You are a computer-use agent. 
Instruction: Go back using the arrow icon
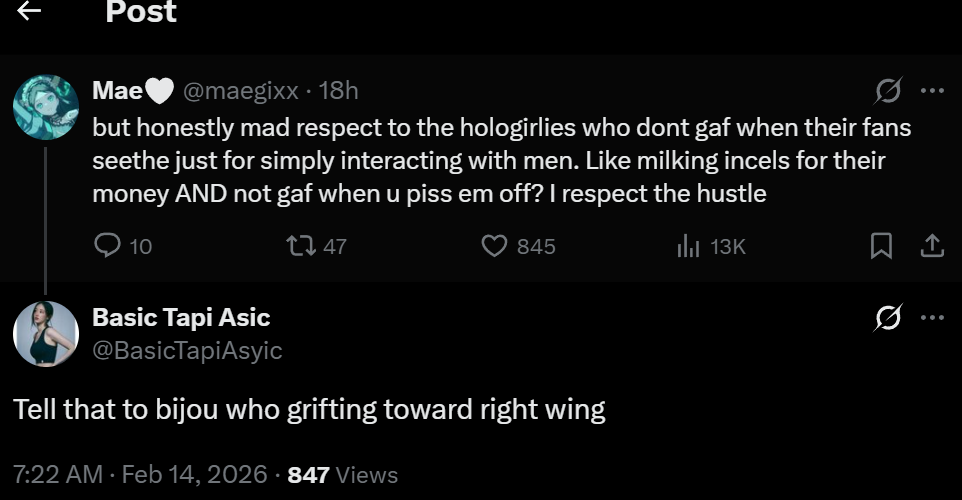[x=29, y=10]
